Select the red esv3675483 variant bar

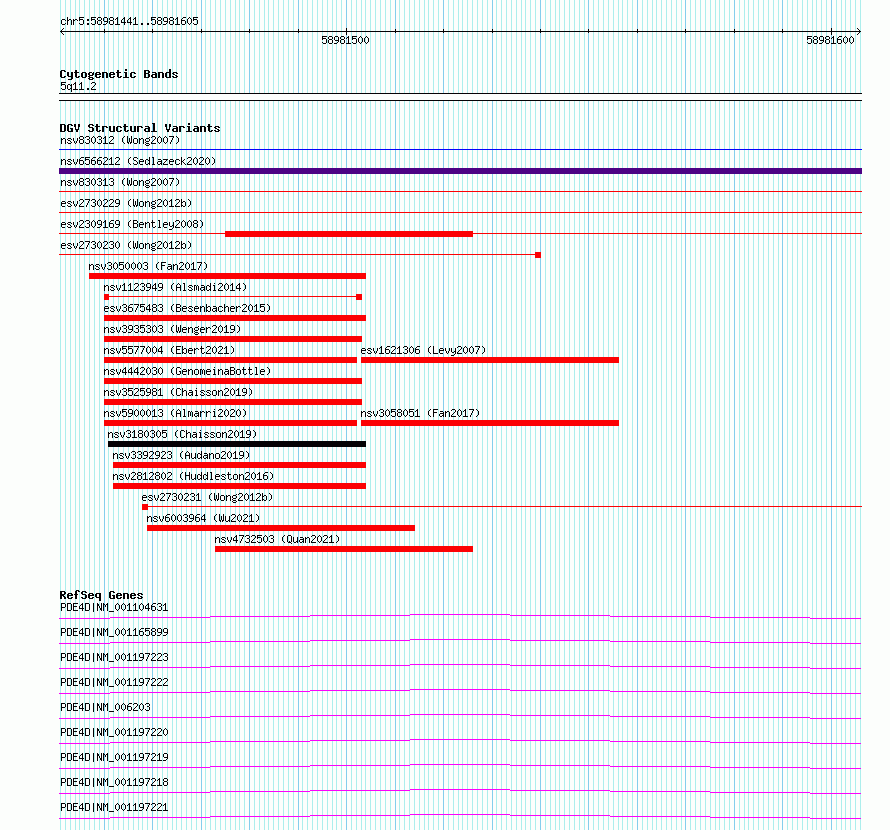click(235, 318)
